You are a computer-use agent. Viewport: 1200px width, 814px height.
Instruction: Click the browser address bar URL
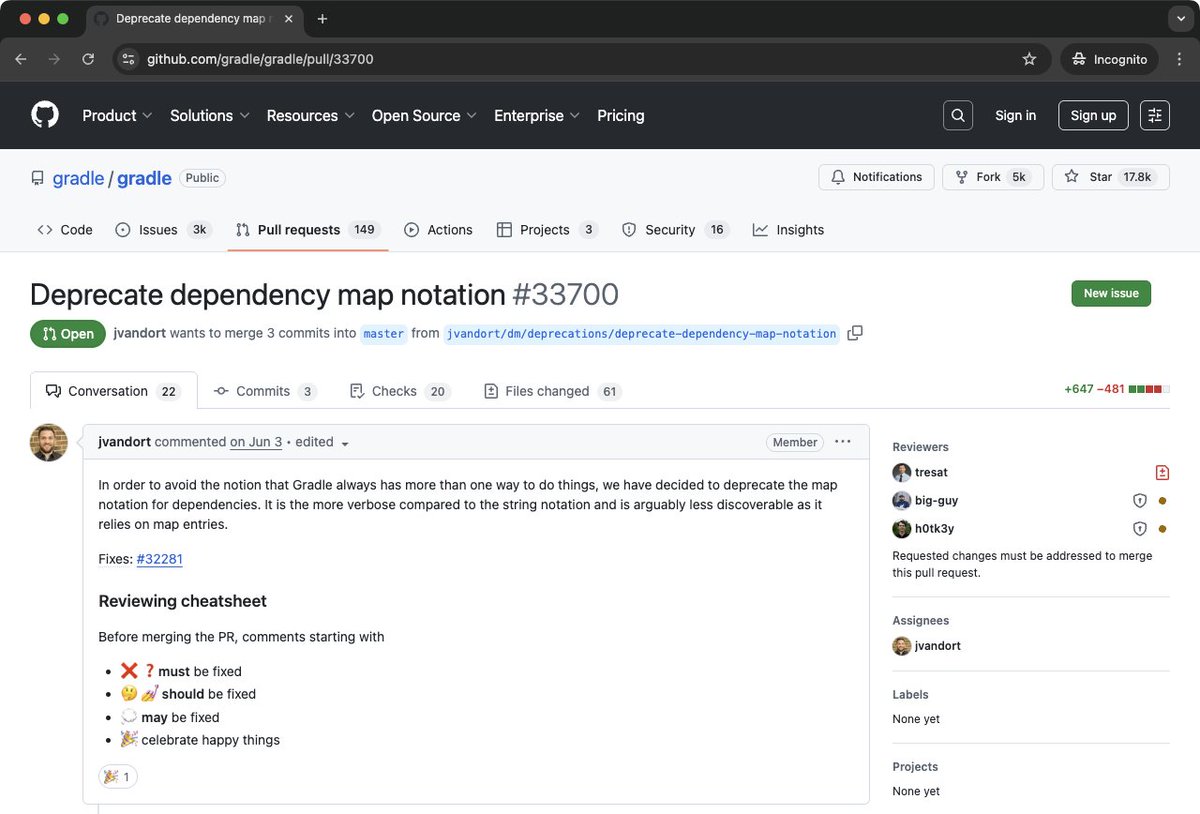pos(261,59)
